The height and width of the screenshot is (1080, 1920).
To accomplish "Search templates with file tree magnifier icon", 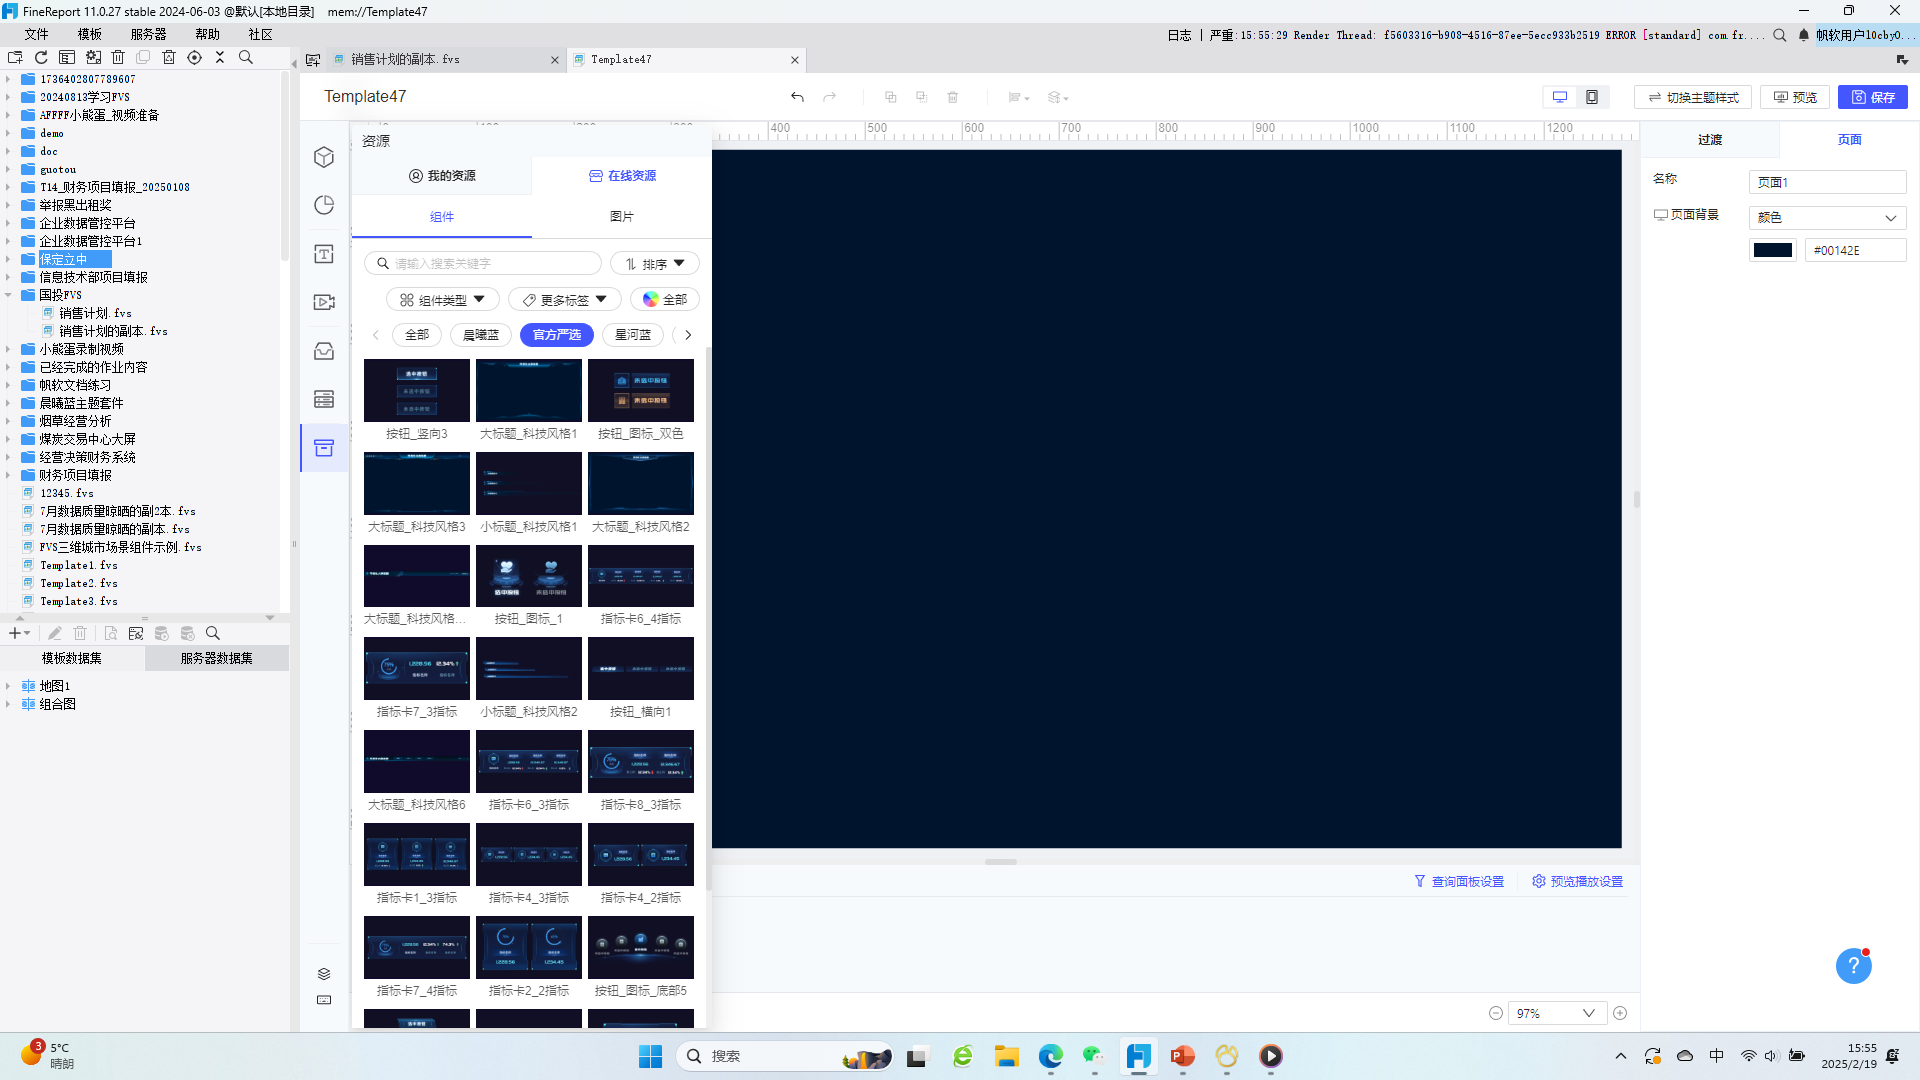I will (246, 57).
